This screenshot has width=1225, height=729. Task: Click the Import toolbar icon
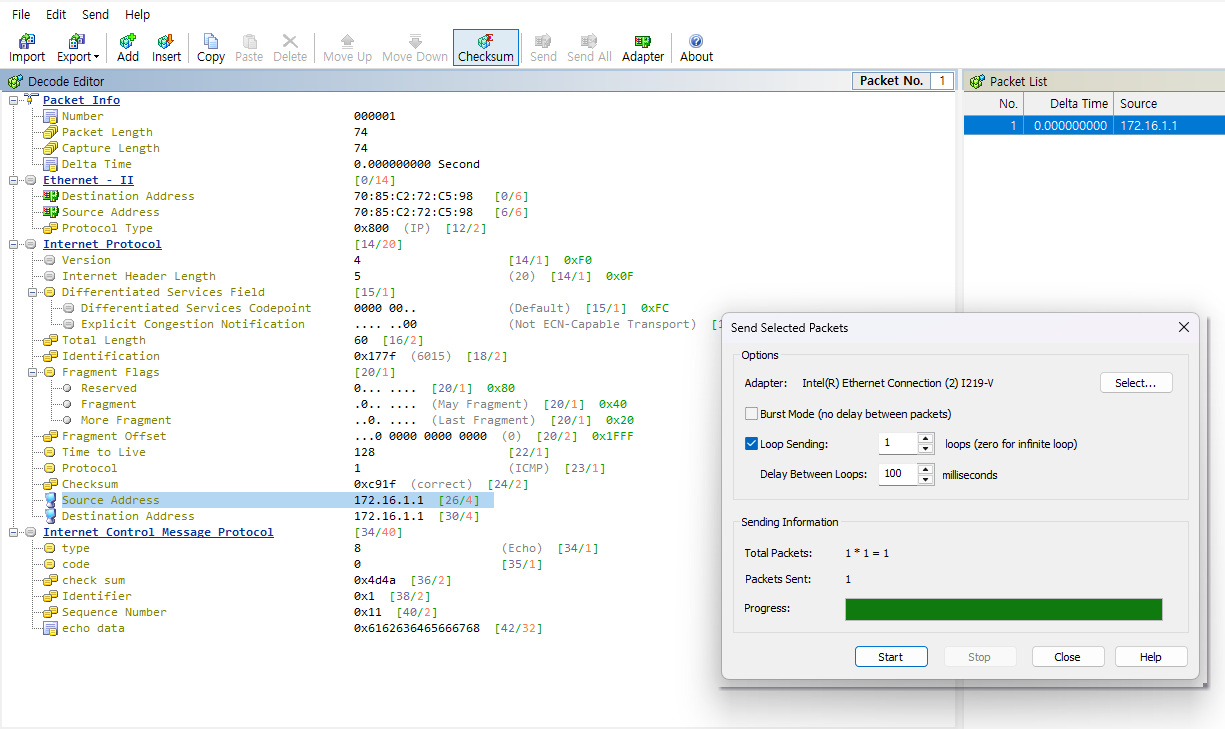pyautogui.click(x=27, y=47)
